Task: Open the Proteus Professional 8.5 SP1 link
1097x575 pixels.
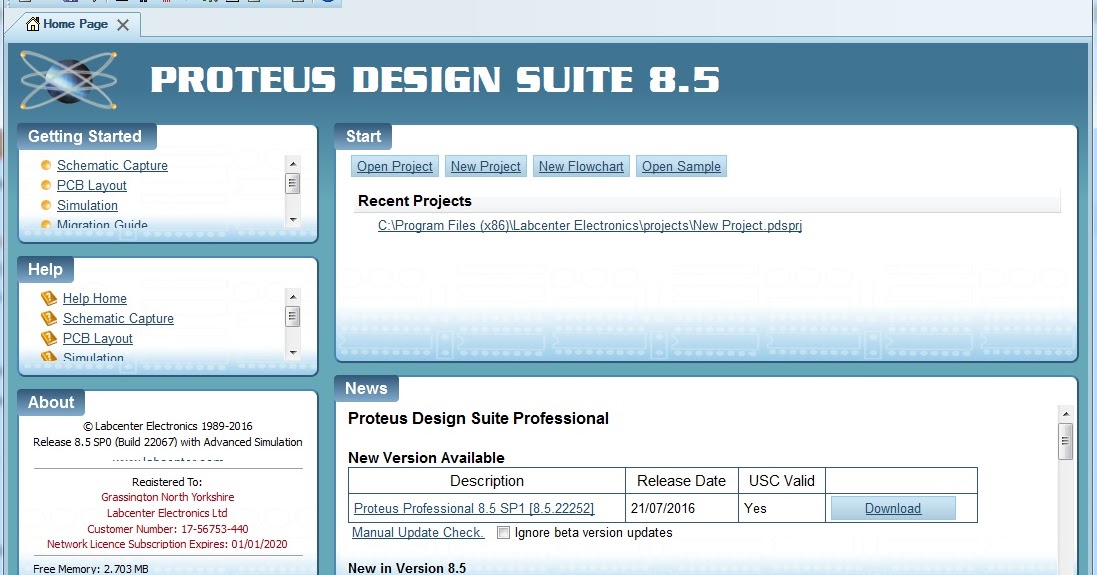Action: tap(474, 509)
